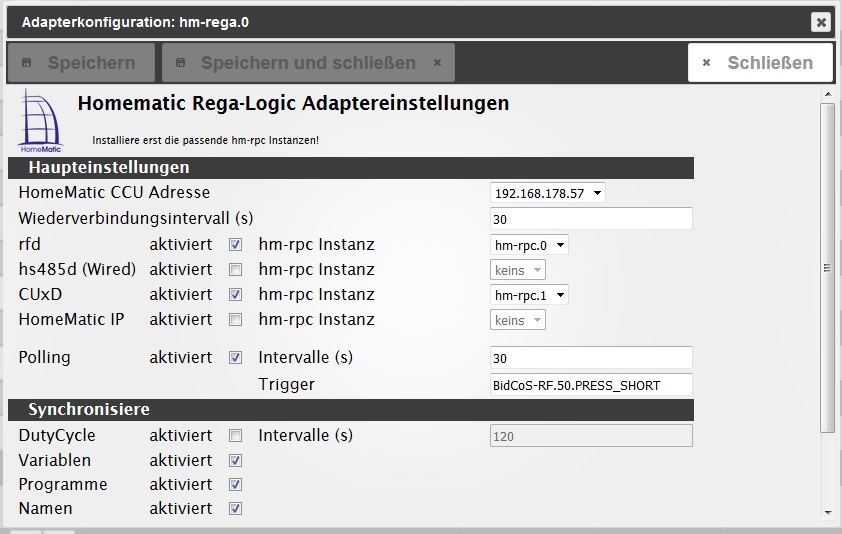Toggle the Namen sync checkbox
The width and height of the screenshot is (842, 534).
(235, 509)
